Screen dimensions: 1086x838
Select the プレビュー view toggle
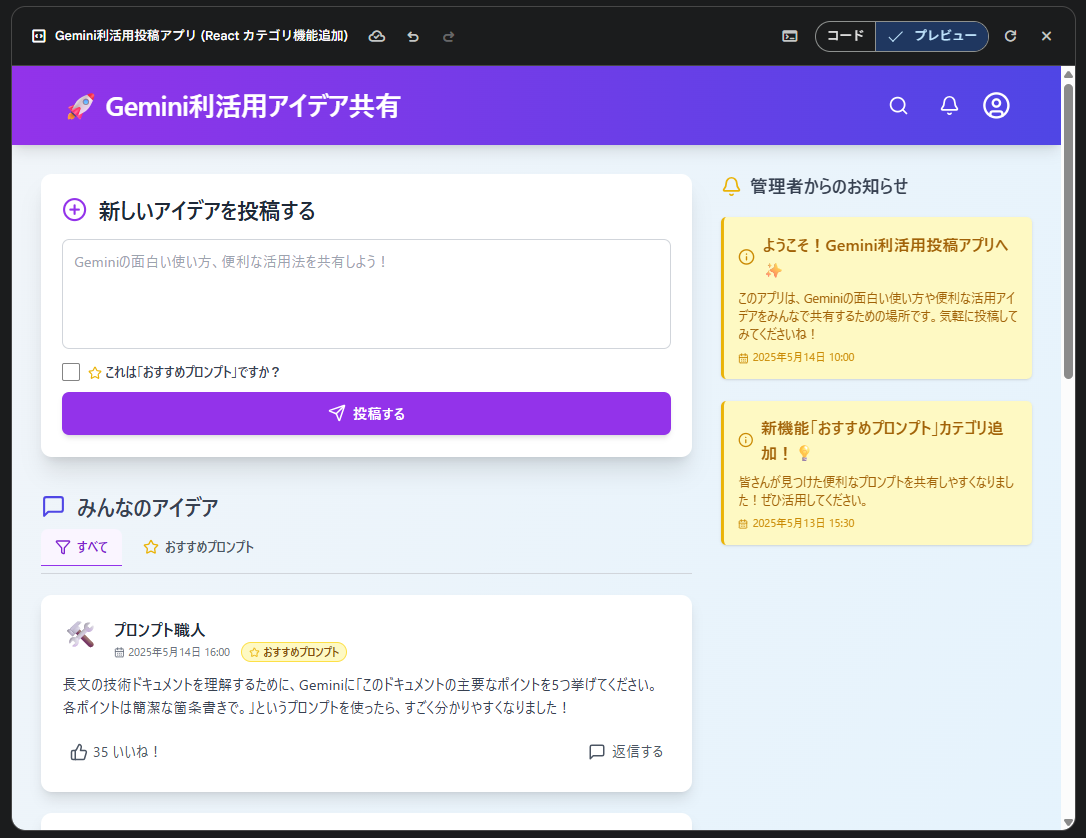pos(932,36)
